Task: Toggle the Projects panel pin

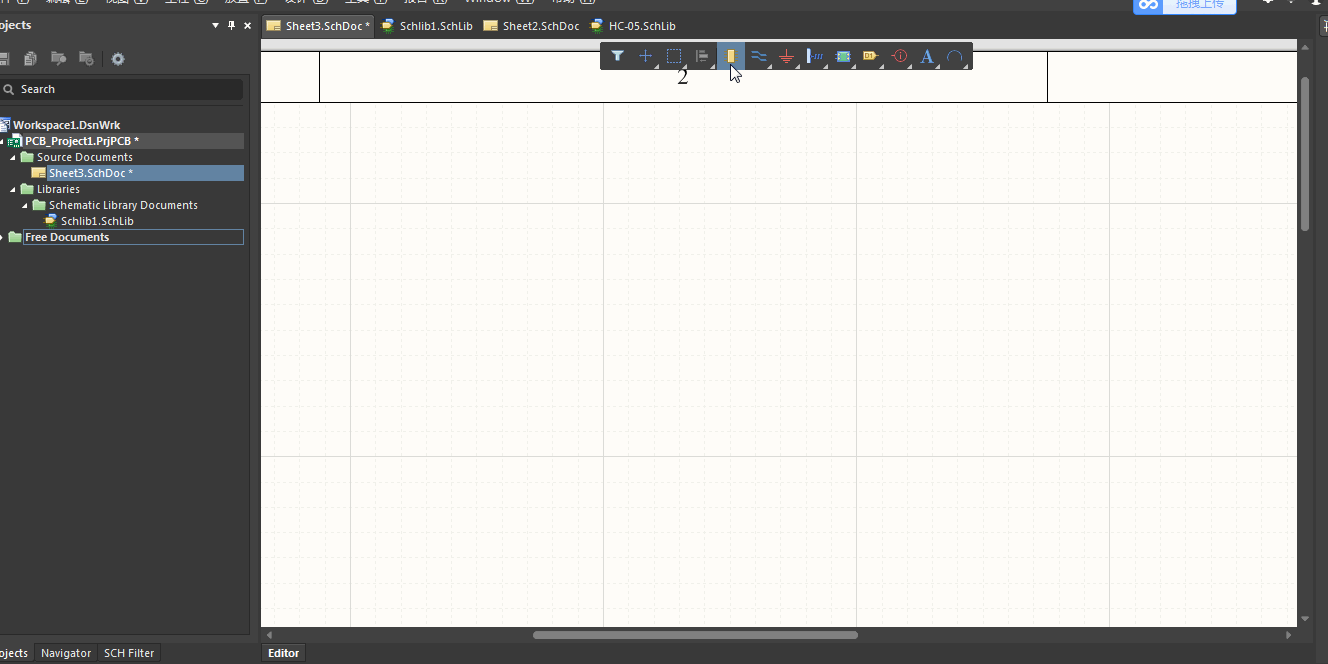Action: (x=231, y=25)
